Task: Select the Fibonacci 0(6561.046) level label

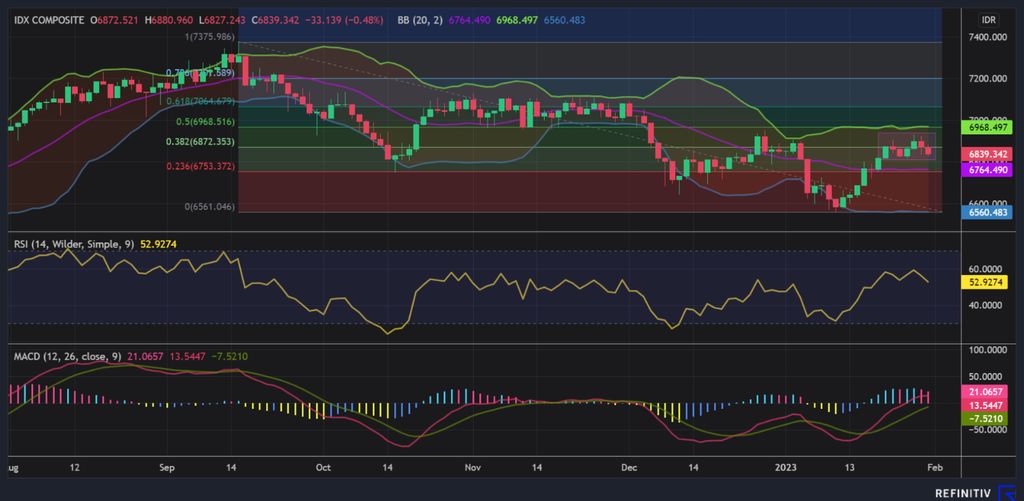Action: pos(210,206)
